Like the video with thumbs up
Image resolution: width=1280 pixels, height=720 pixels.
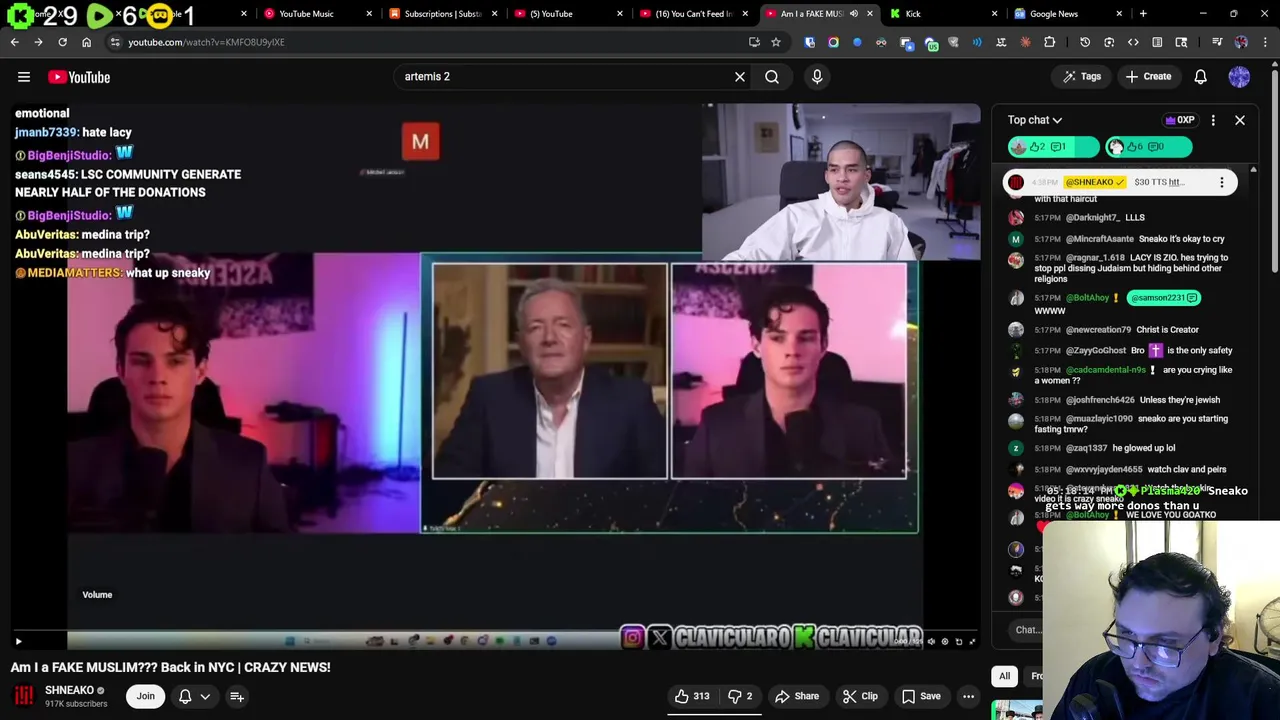tap(692, 696)
